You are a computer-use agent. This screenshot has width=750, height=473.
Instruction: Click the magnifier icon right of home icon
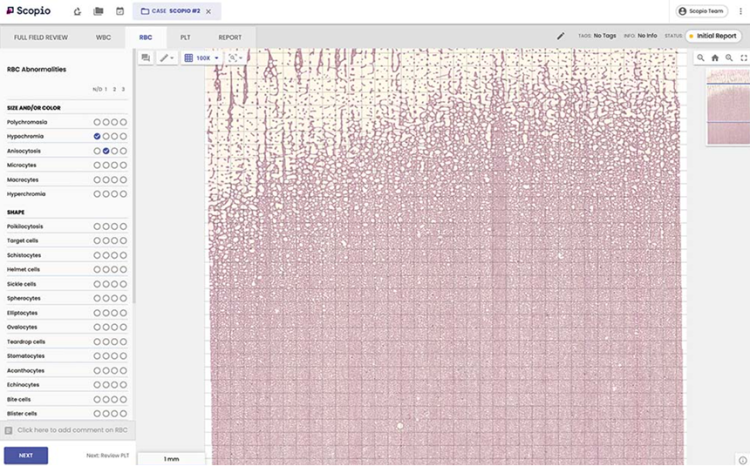[x=729, y=58]
